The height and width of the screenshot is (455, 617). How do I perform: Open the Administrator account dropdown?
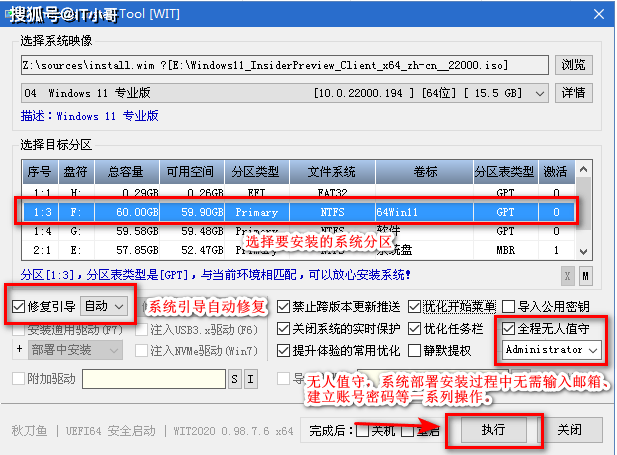(552, 350)
